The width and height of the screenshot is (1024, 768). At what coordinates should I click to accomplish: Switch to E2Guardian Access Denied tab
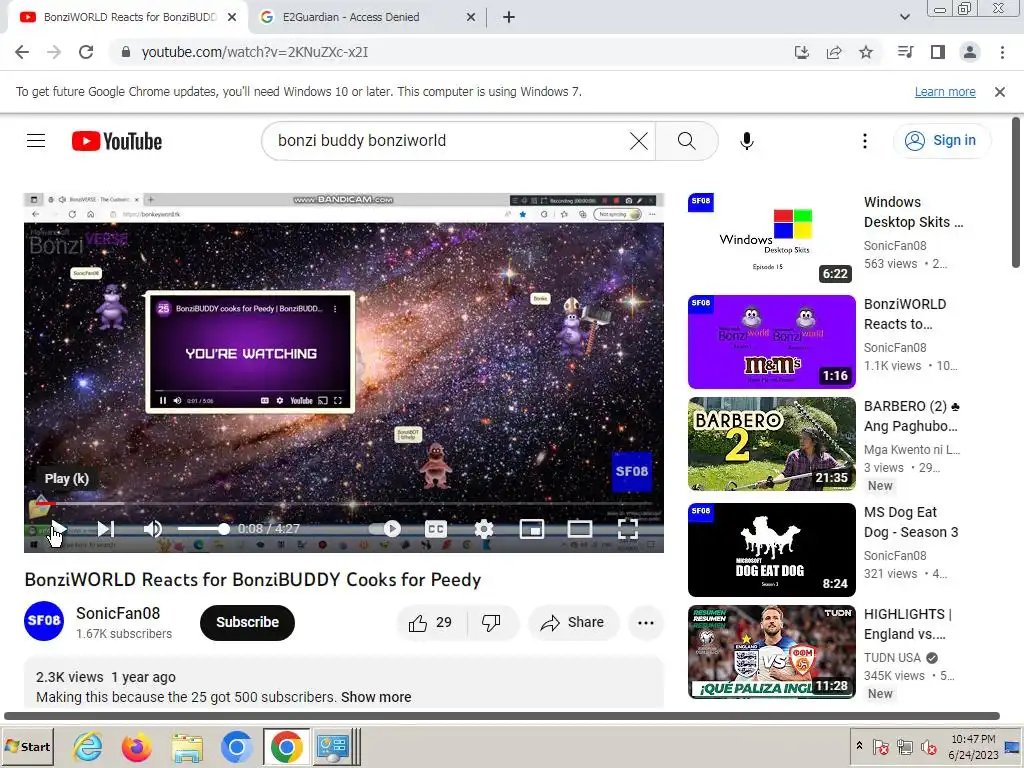click(x=368, y=17)
